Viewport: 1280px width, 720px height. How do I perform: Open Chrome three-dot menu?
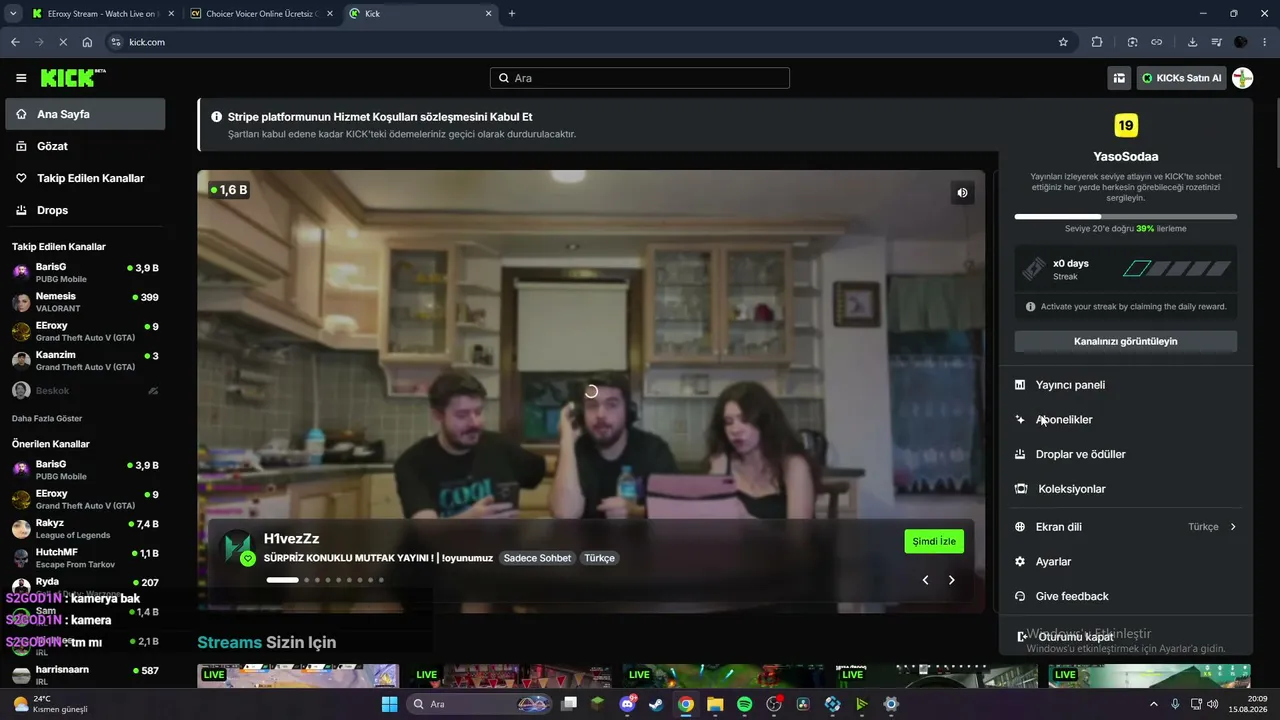(1264, 42)
